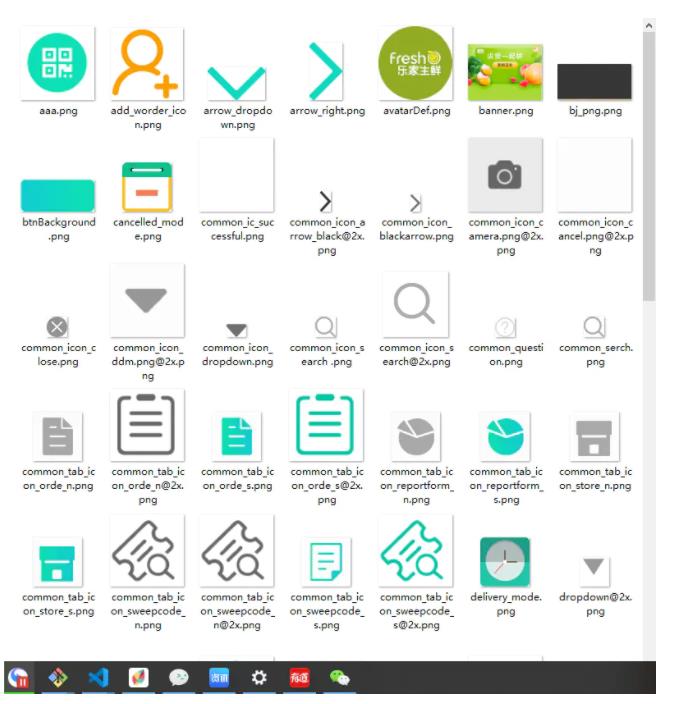Click the add_worder_icon.png user icon
The width and height of the screenshot is (674, 704).
point(147,65)
